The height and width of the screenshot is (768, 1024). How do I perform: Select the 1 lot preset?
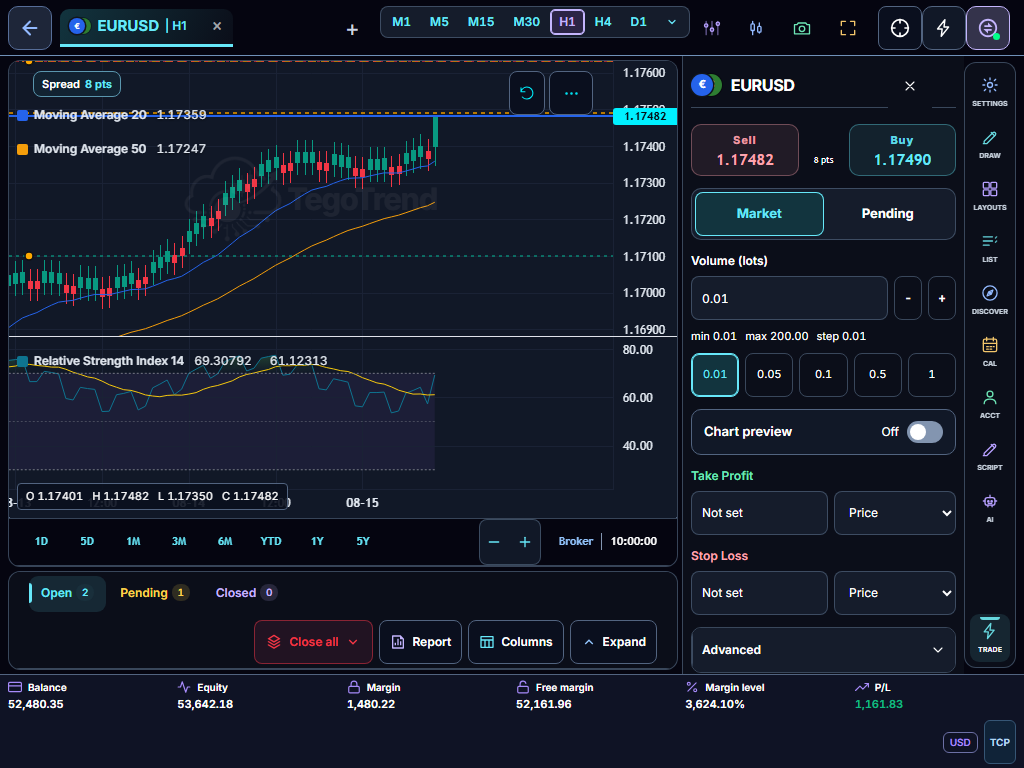(931, 375)
